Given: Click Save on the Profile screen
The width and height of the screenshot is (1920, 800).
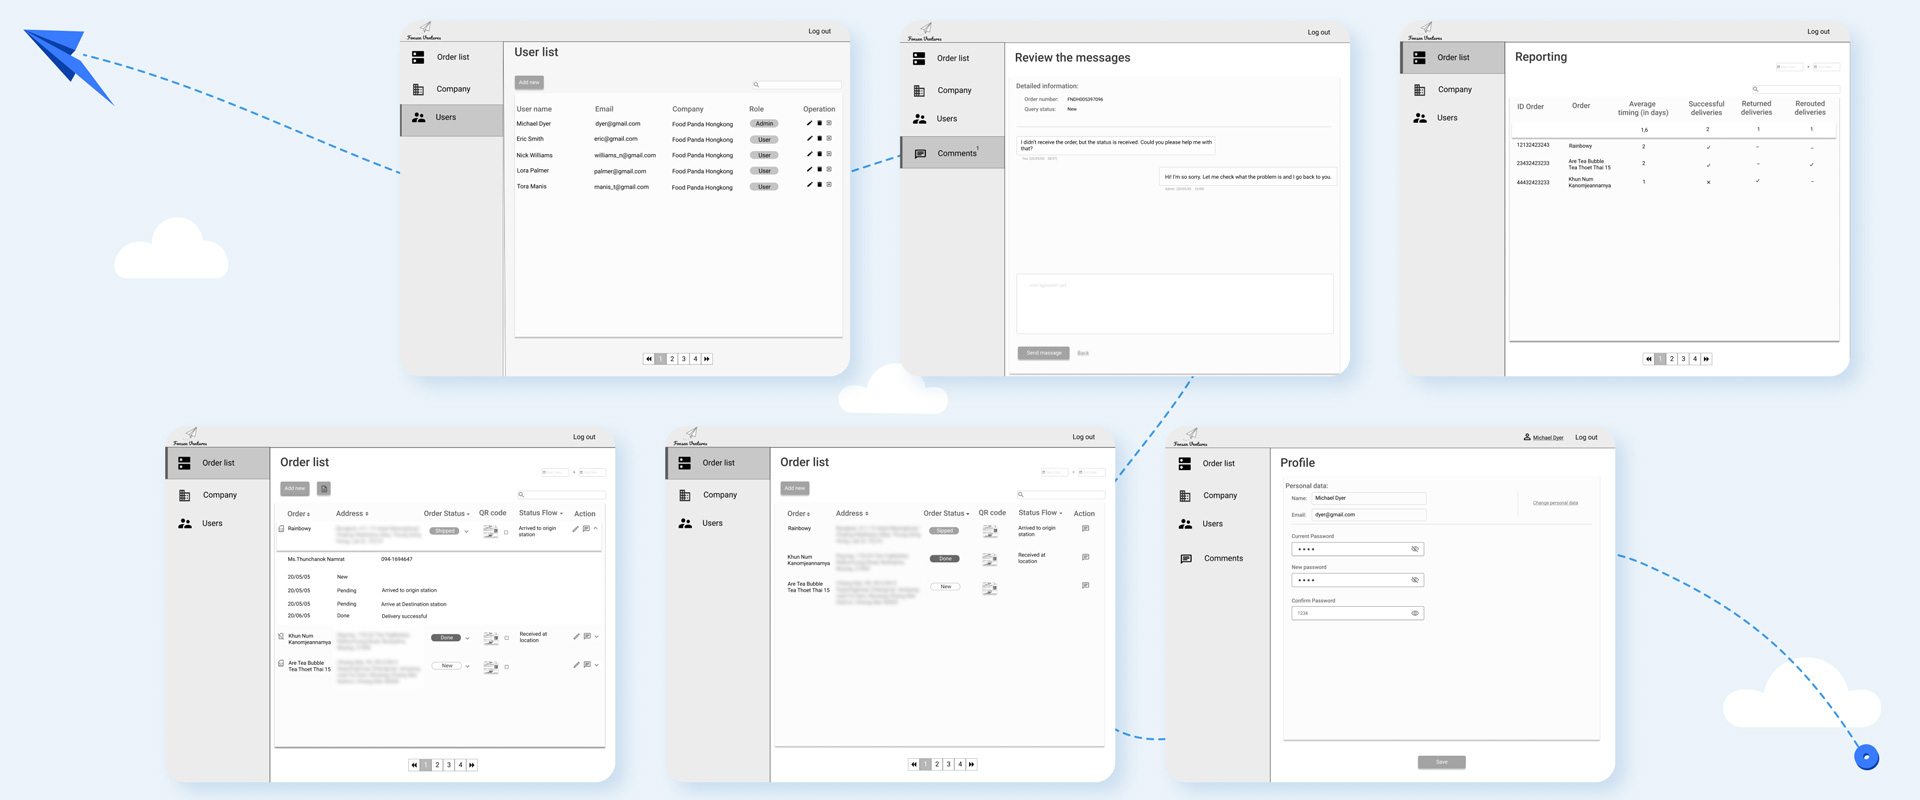Looking at the screenshot, I should point(1441,762).
